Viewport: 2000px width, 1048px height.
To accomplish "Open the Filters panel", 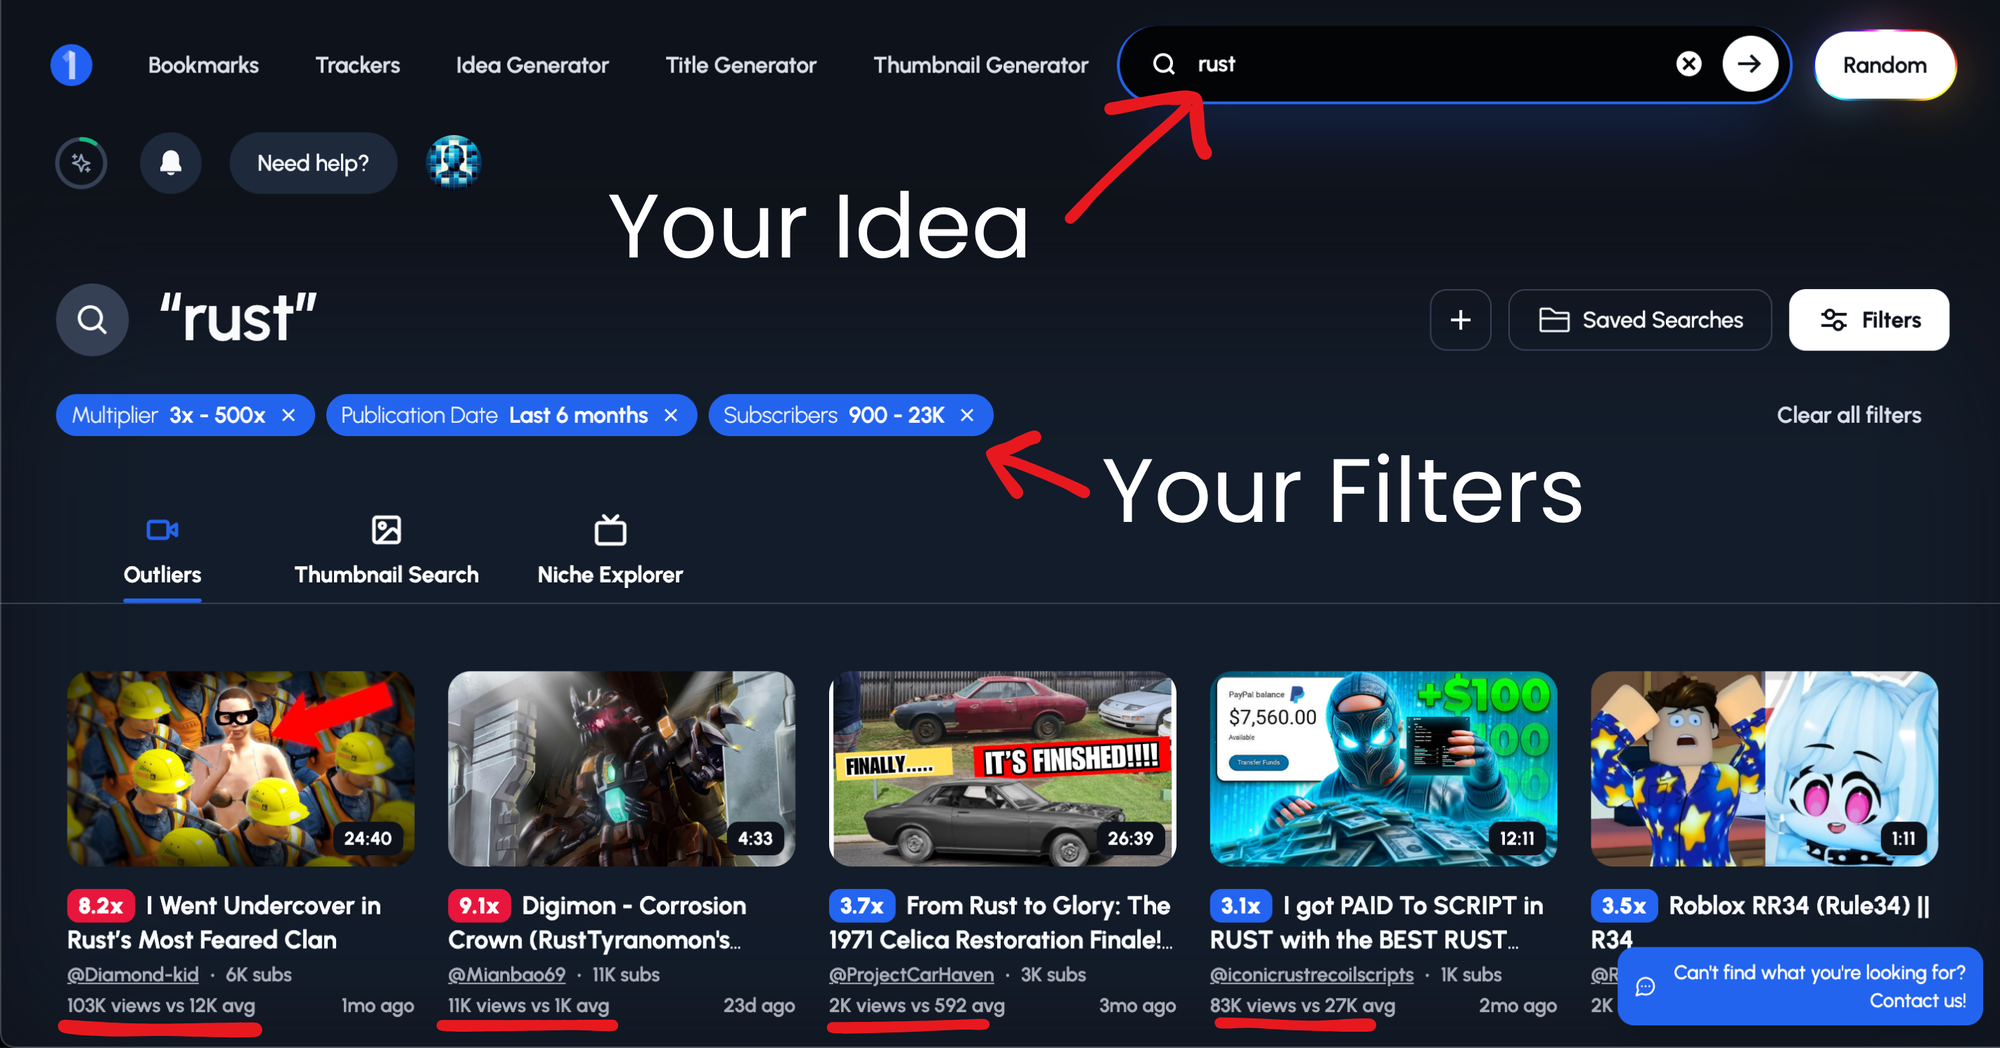I will point(1868,320).
